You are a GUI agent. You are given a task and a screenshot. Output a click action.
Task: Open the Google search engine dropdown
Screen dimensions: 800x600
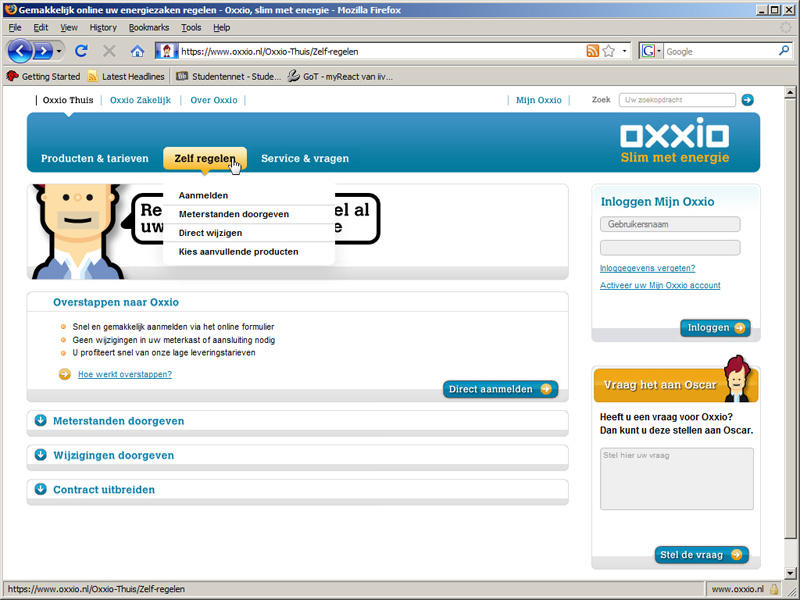point(651,51)
